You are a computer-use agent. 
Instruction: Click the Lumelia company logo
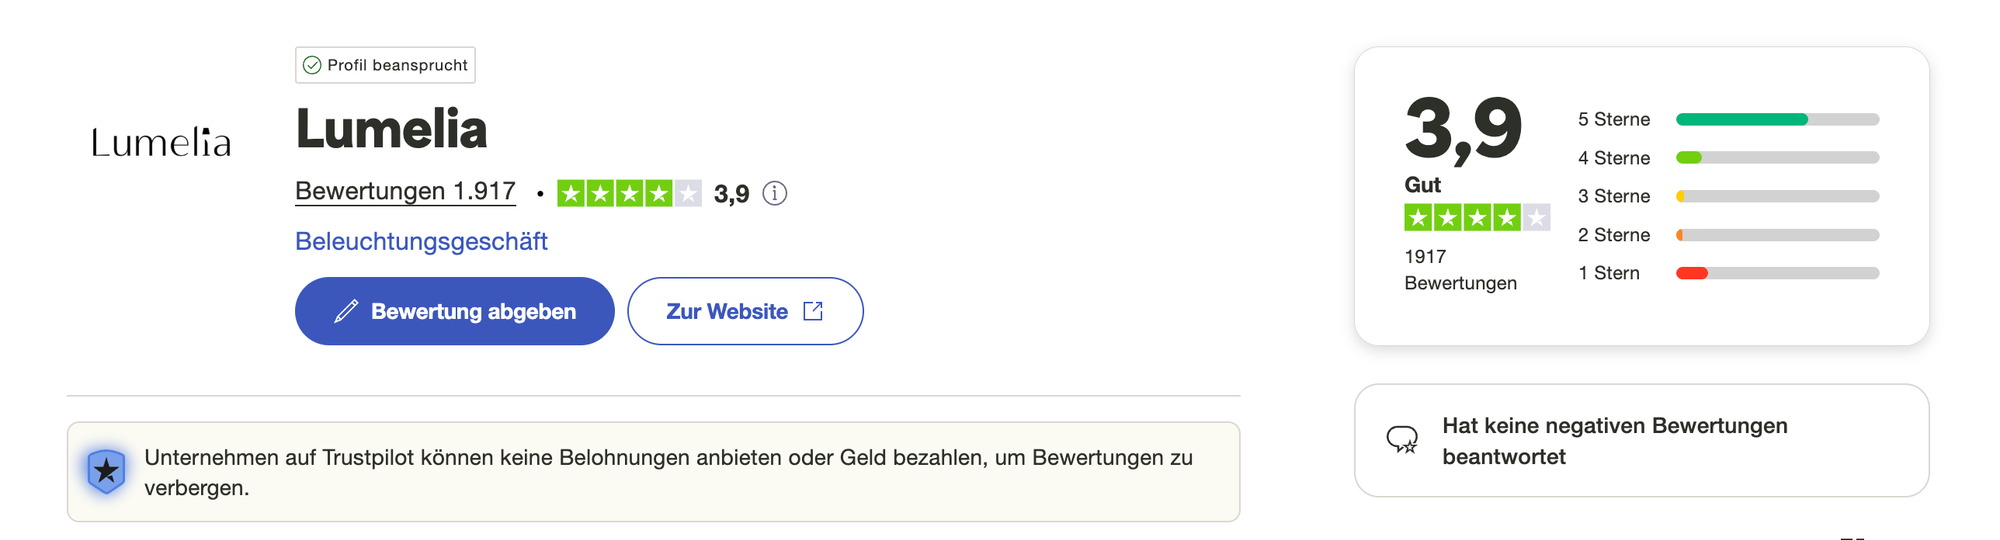point(161,143)
